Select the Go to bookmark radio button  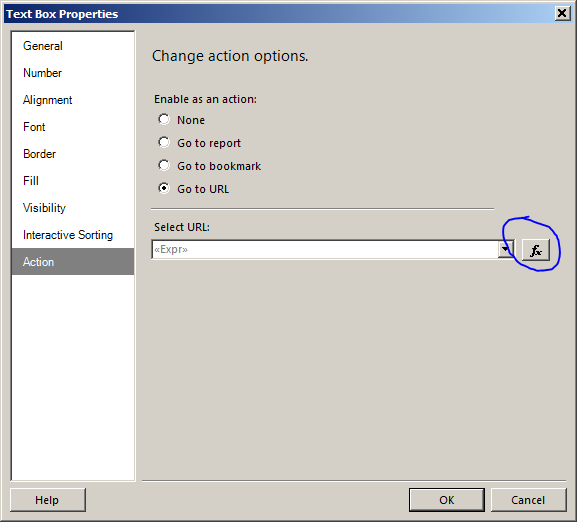coord(164,166)
